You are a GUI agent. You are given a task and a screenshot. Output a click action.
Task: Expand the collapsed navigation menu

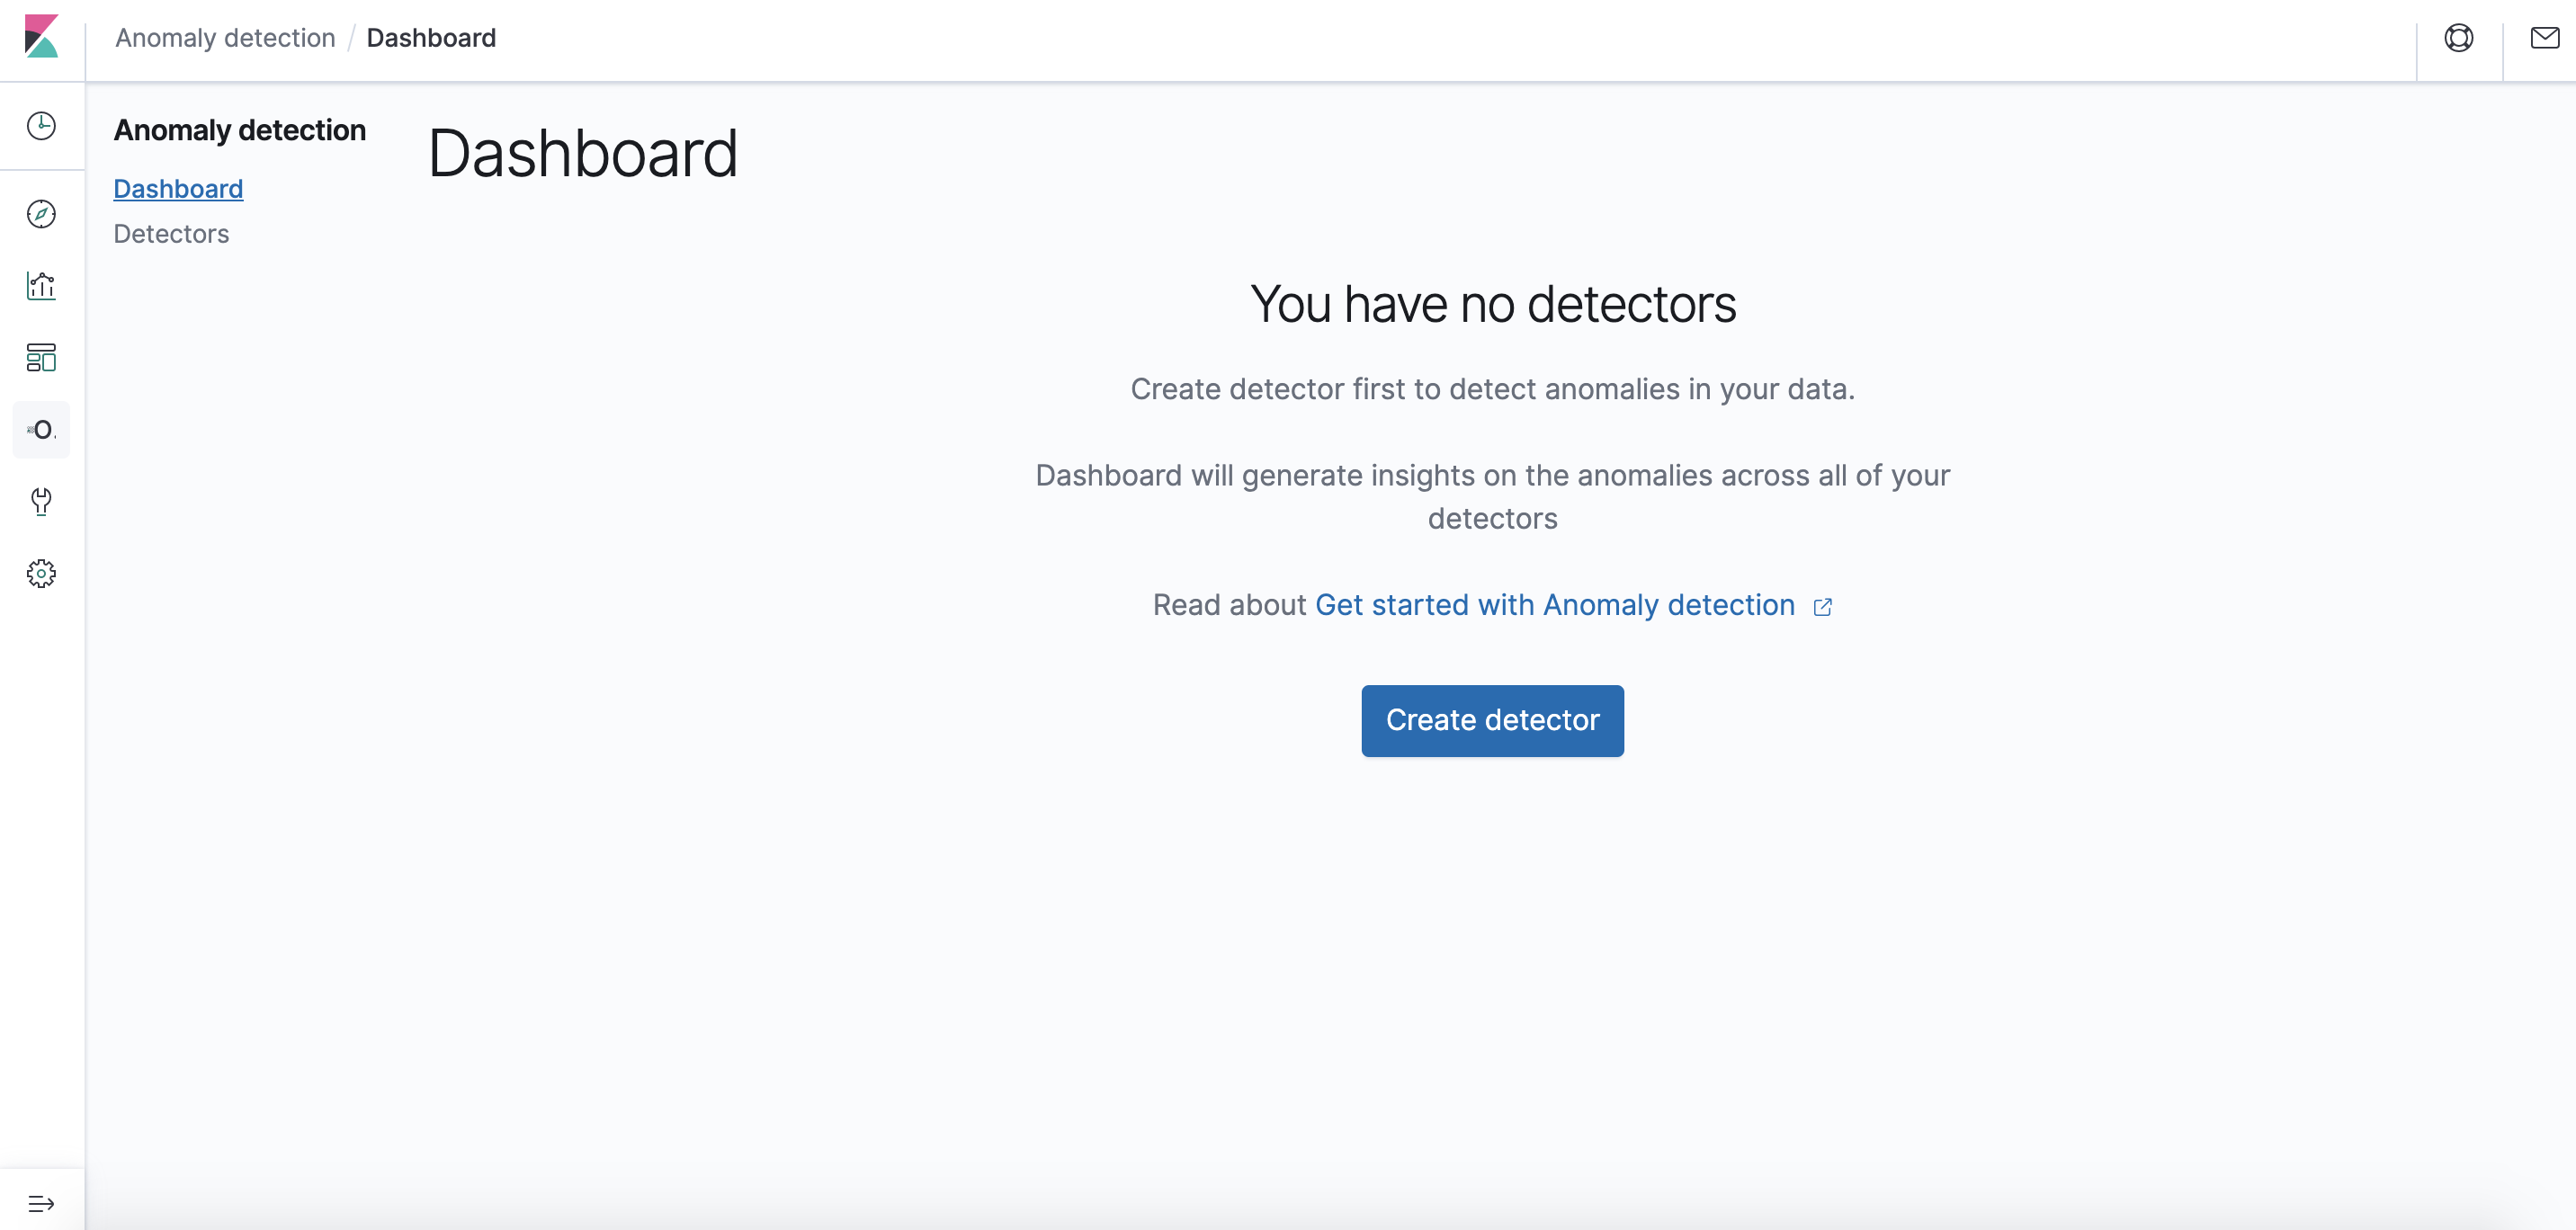(x=41, y=1201)
